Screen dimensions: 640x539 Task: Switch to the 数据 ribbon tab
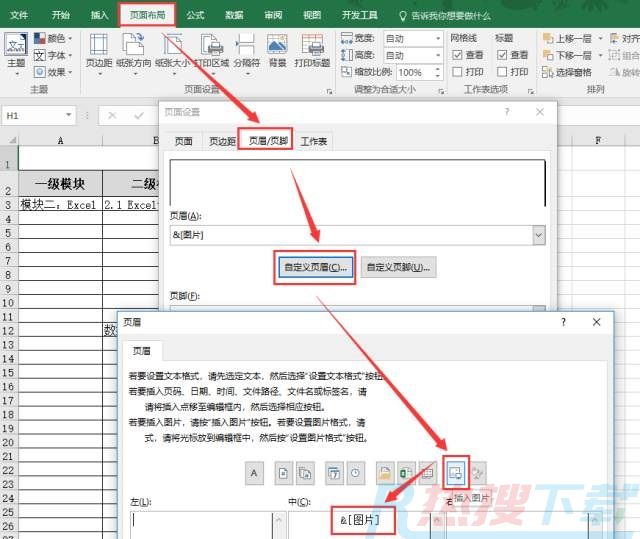click(234, 16)
